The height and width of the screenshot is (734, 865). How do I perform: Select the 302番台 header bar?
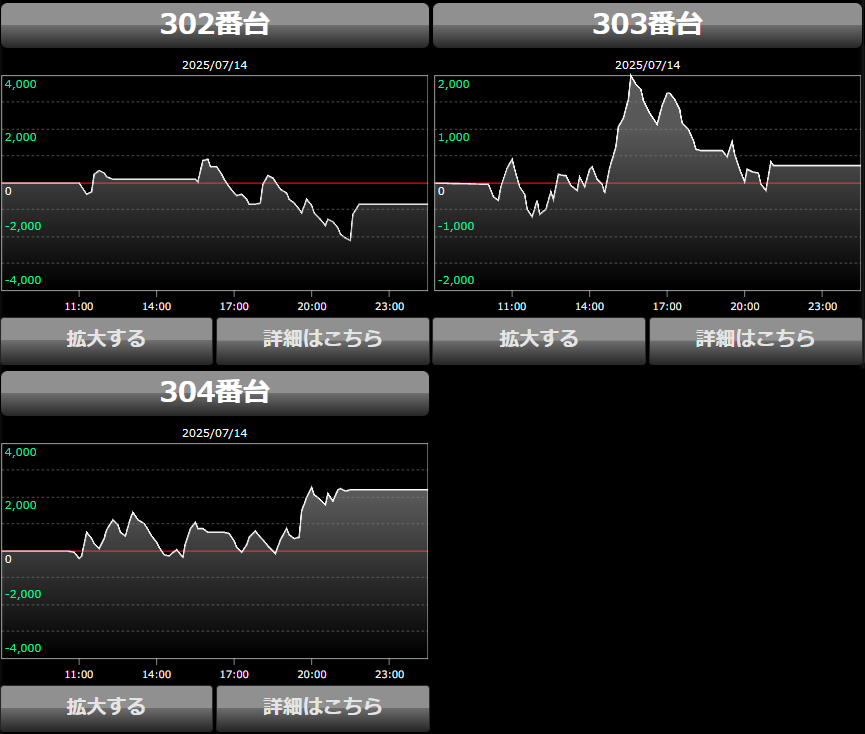pyautogui.click(x=215, y=25)
